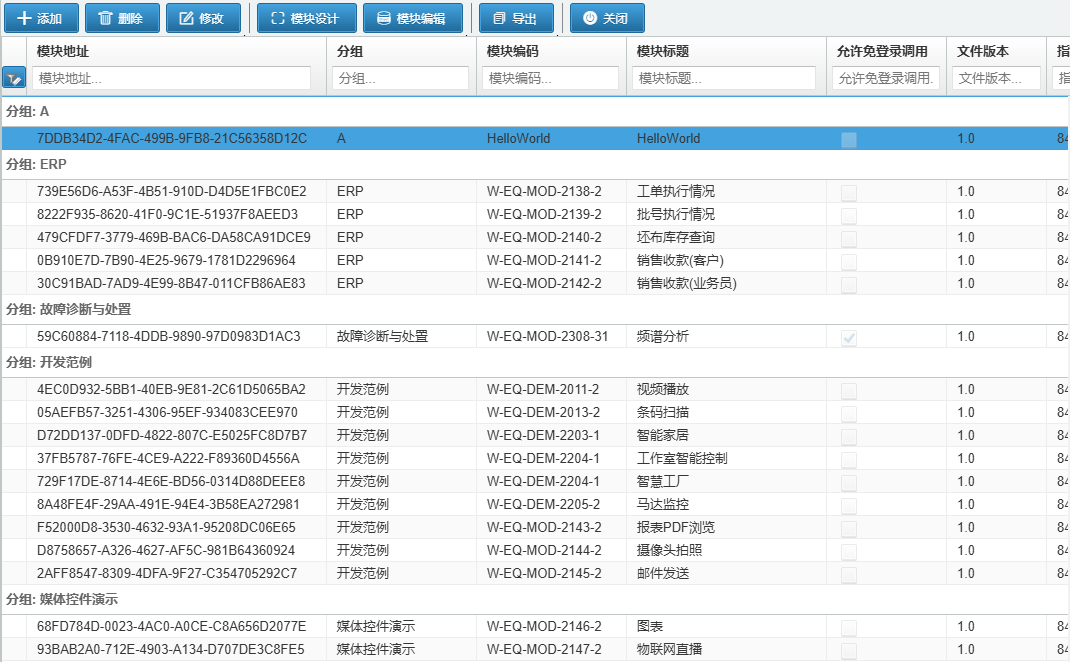
Task: Enable 允许免登录调用 for 工单执行情况
Action: (x=849, y=192)
